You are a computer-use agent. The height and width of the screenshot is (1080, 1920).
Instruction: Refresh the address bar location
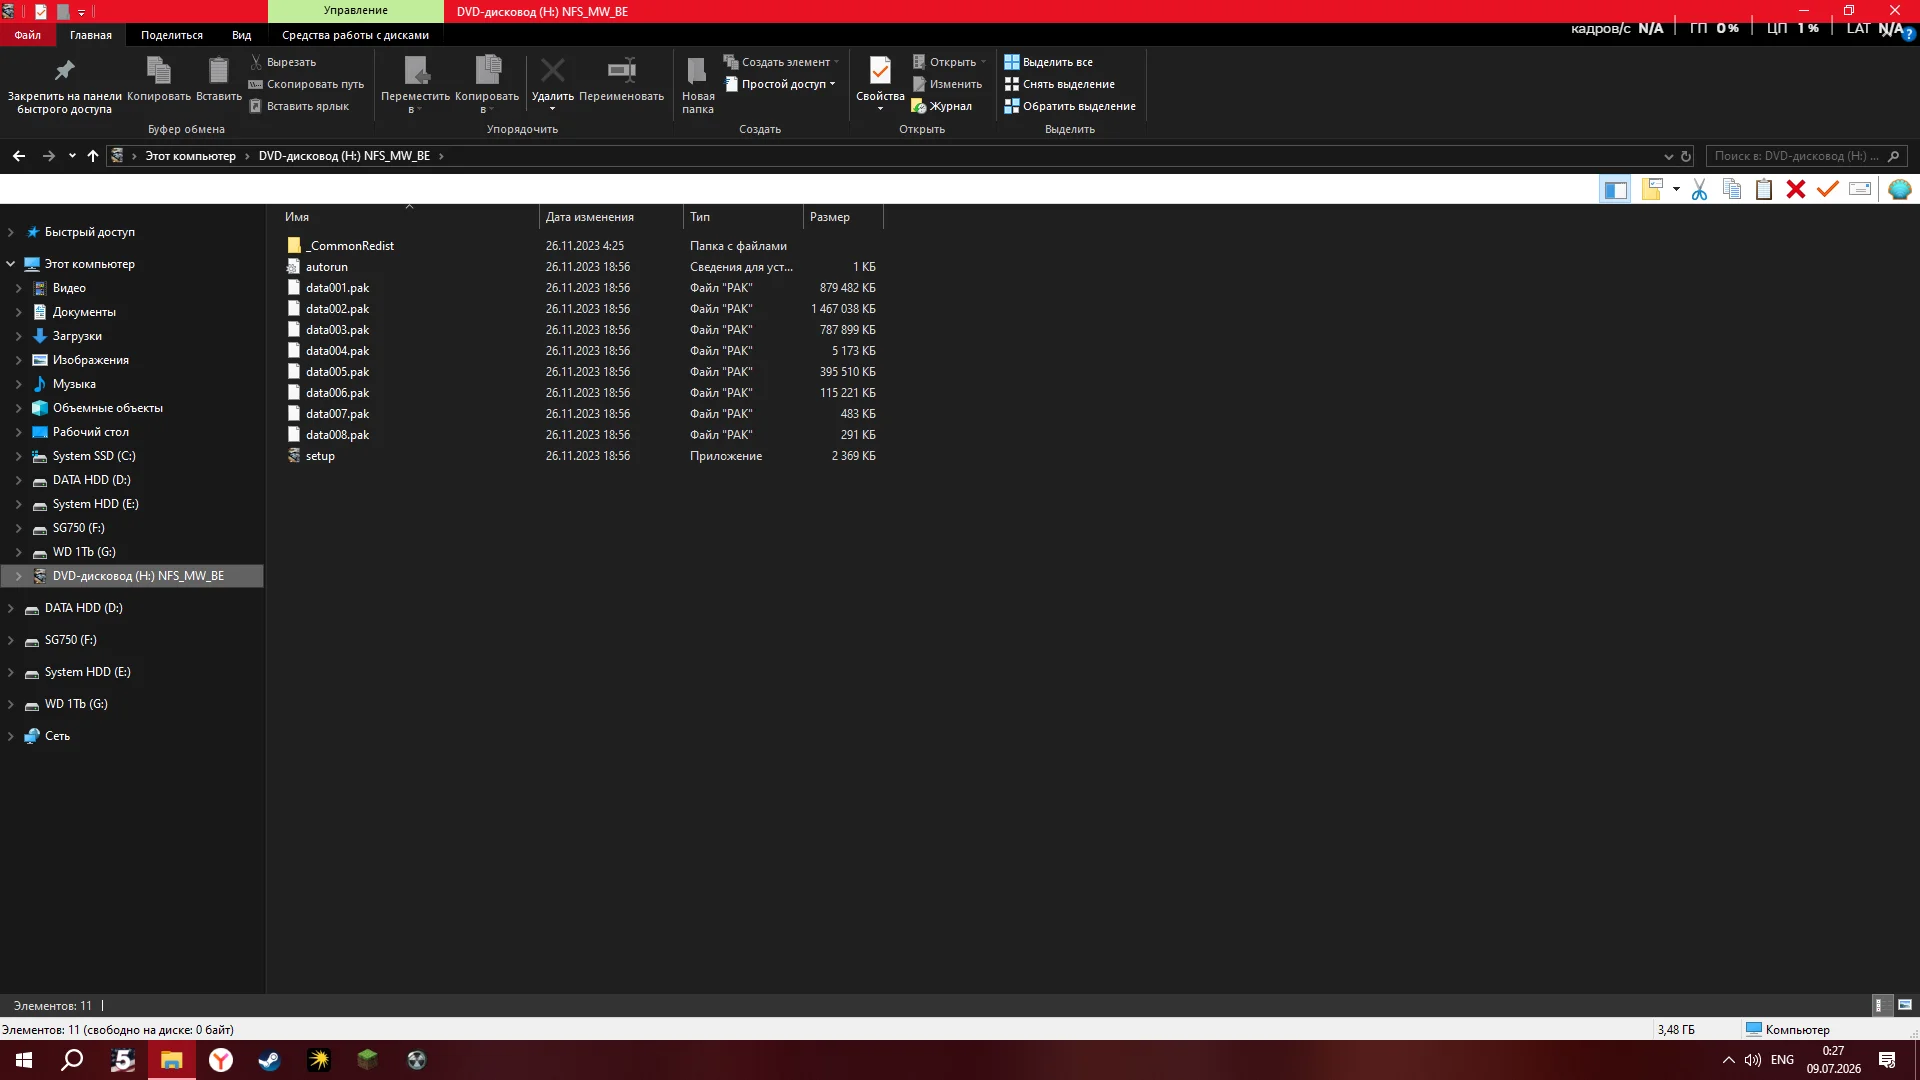tap(1686, 156)
